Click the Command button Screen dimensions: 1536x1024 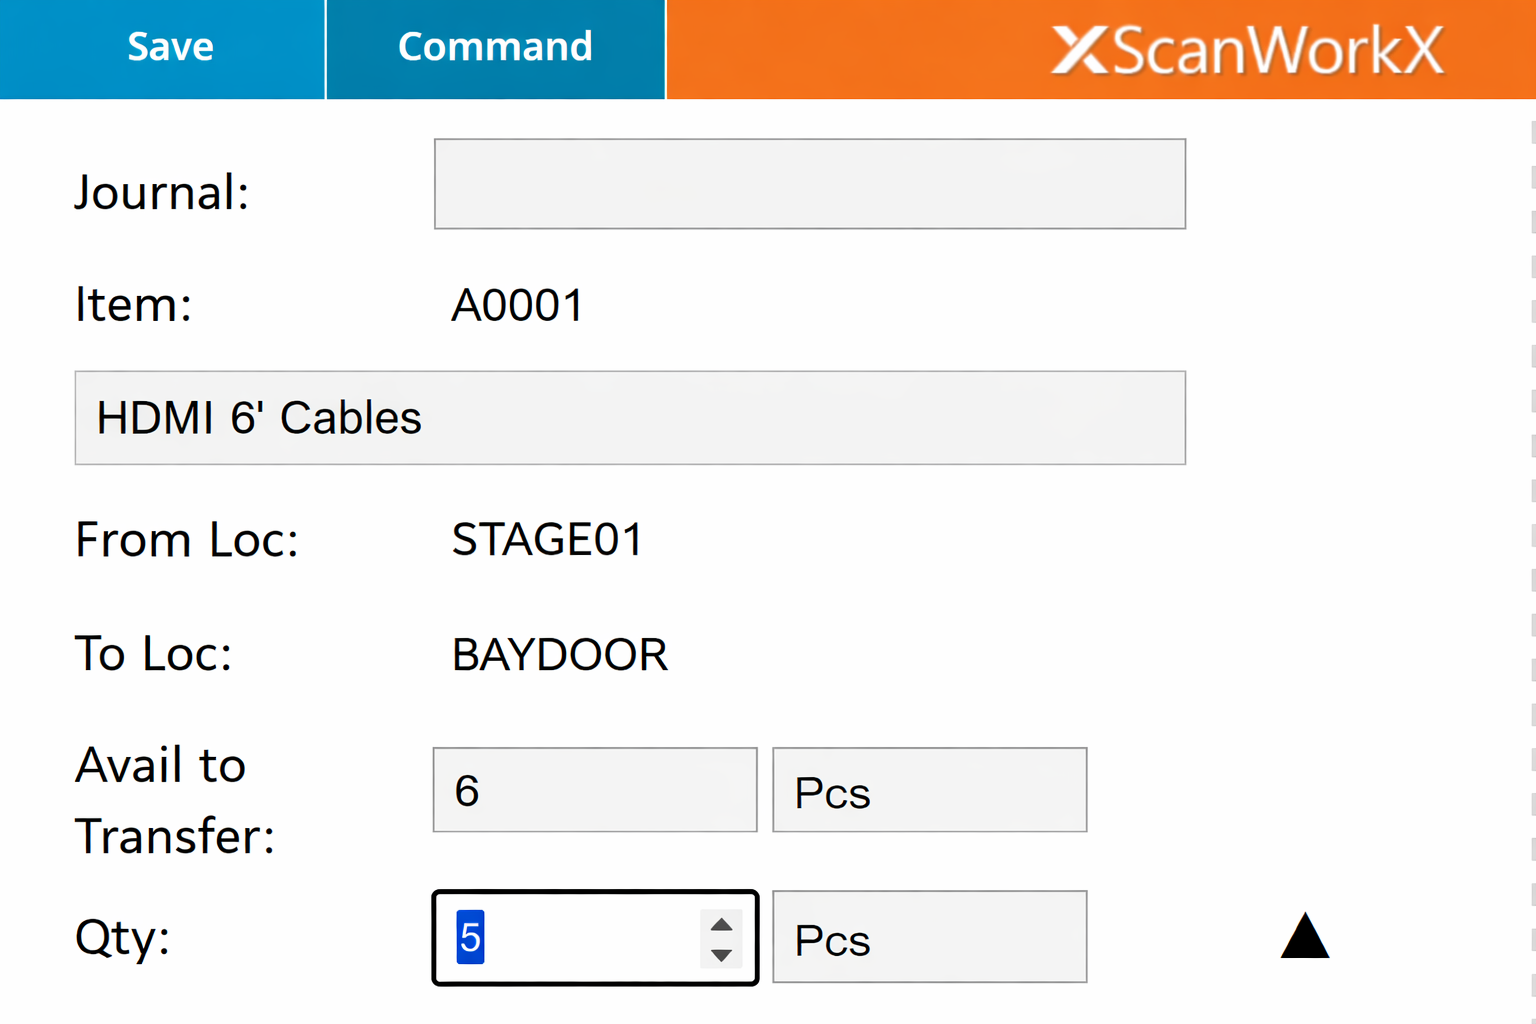tap(495, 47)
